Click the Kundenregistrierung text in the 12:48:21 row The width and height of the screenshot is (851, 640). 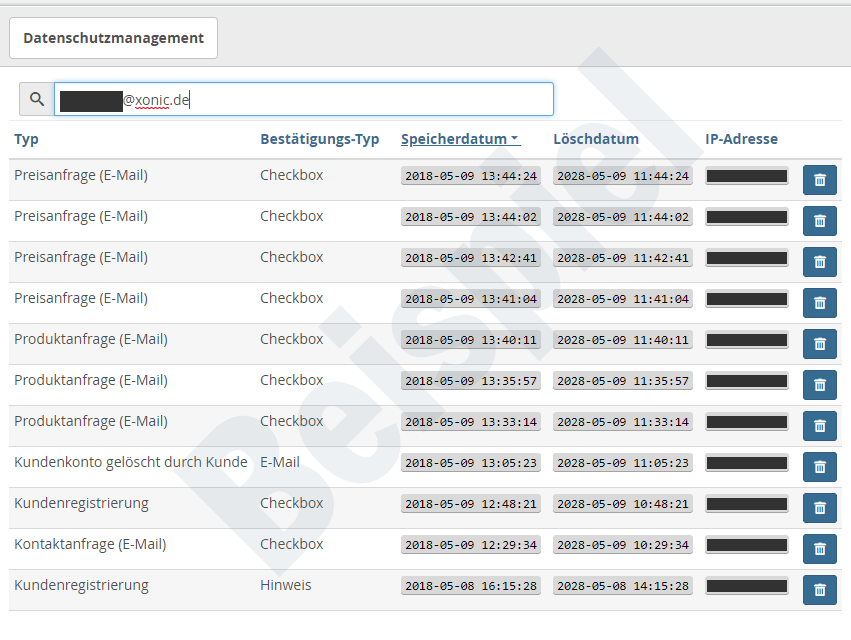tap(81, 504)
